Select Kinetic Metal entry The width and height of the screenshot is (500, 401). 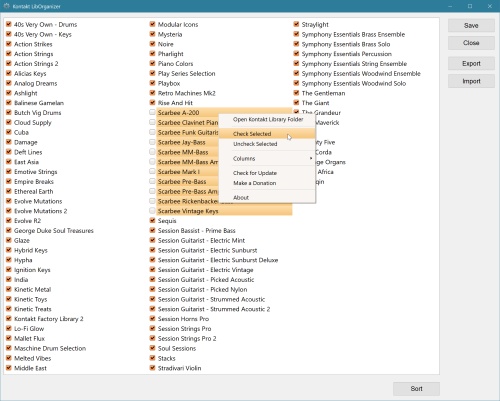[x=33, y=290]
